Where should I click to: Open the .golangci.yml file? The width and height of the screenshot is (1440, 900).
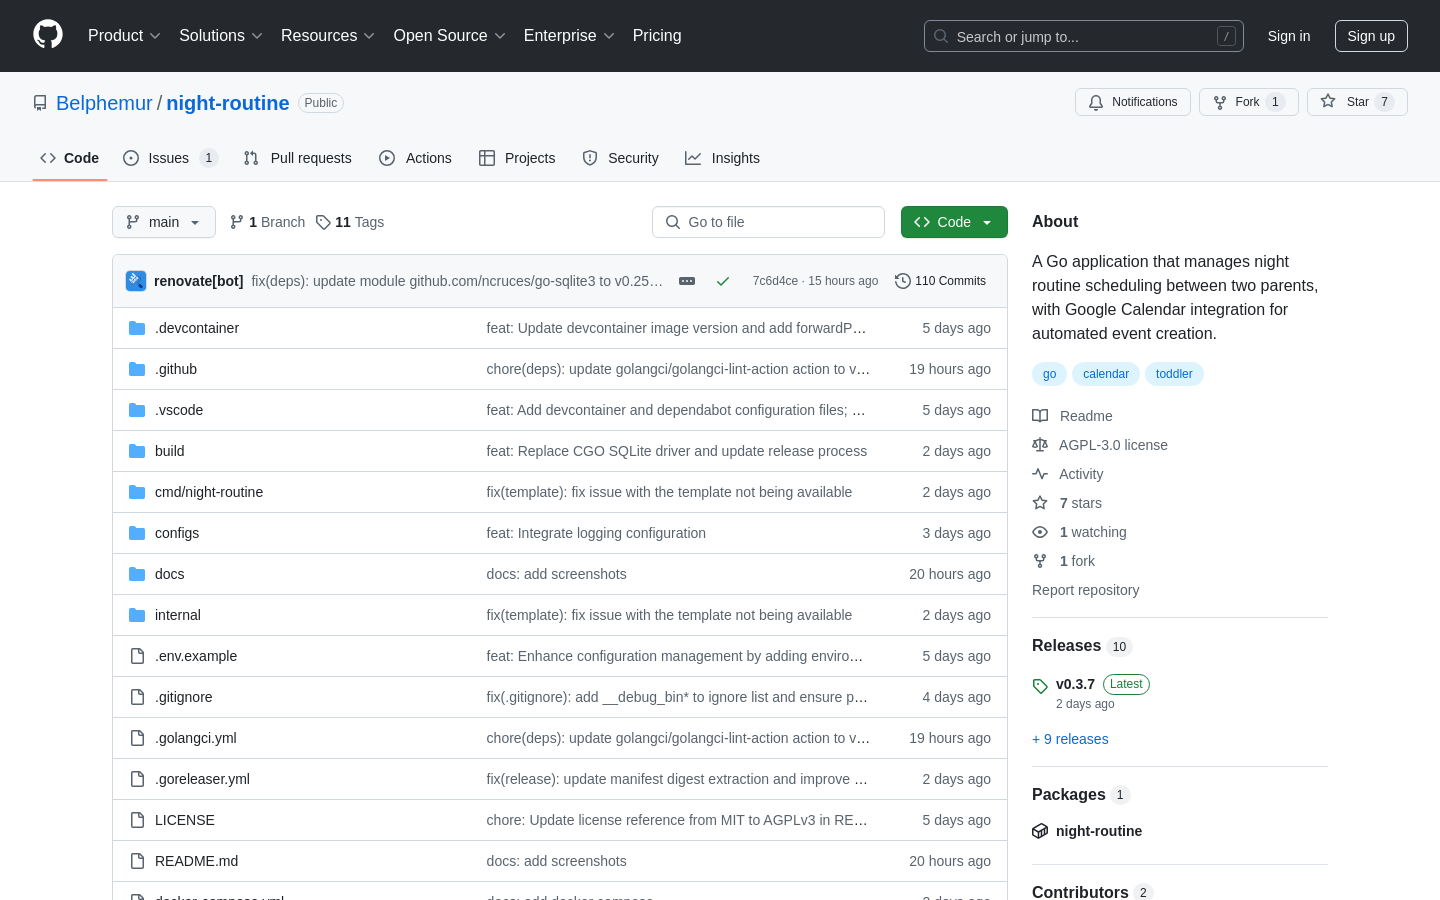196,738
